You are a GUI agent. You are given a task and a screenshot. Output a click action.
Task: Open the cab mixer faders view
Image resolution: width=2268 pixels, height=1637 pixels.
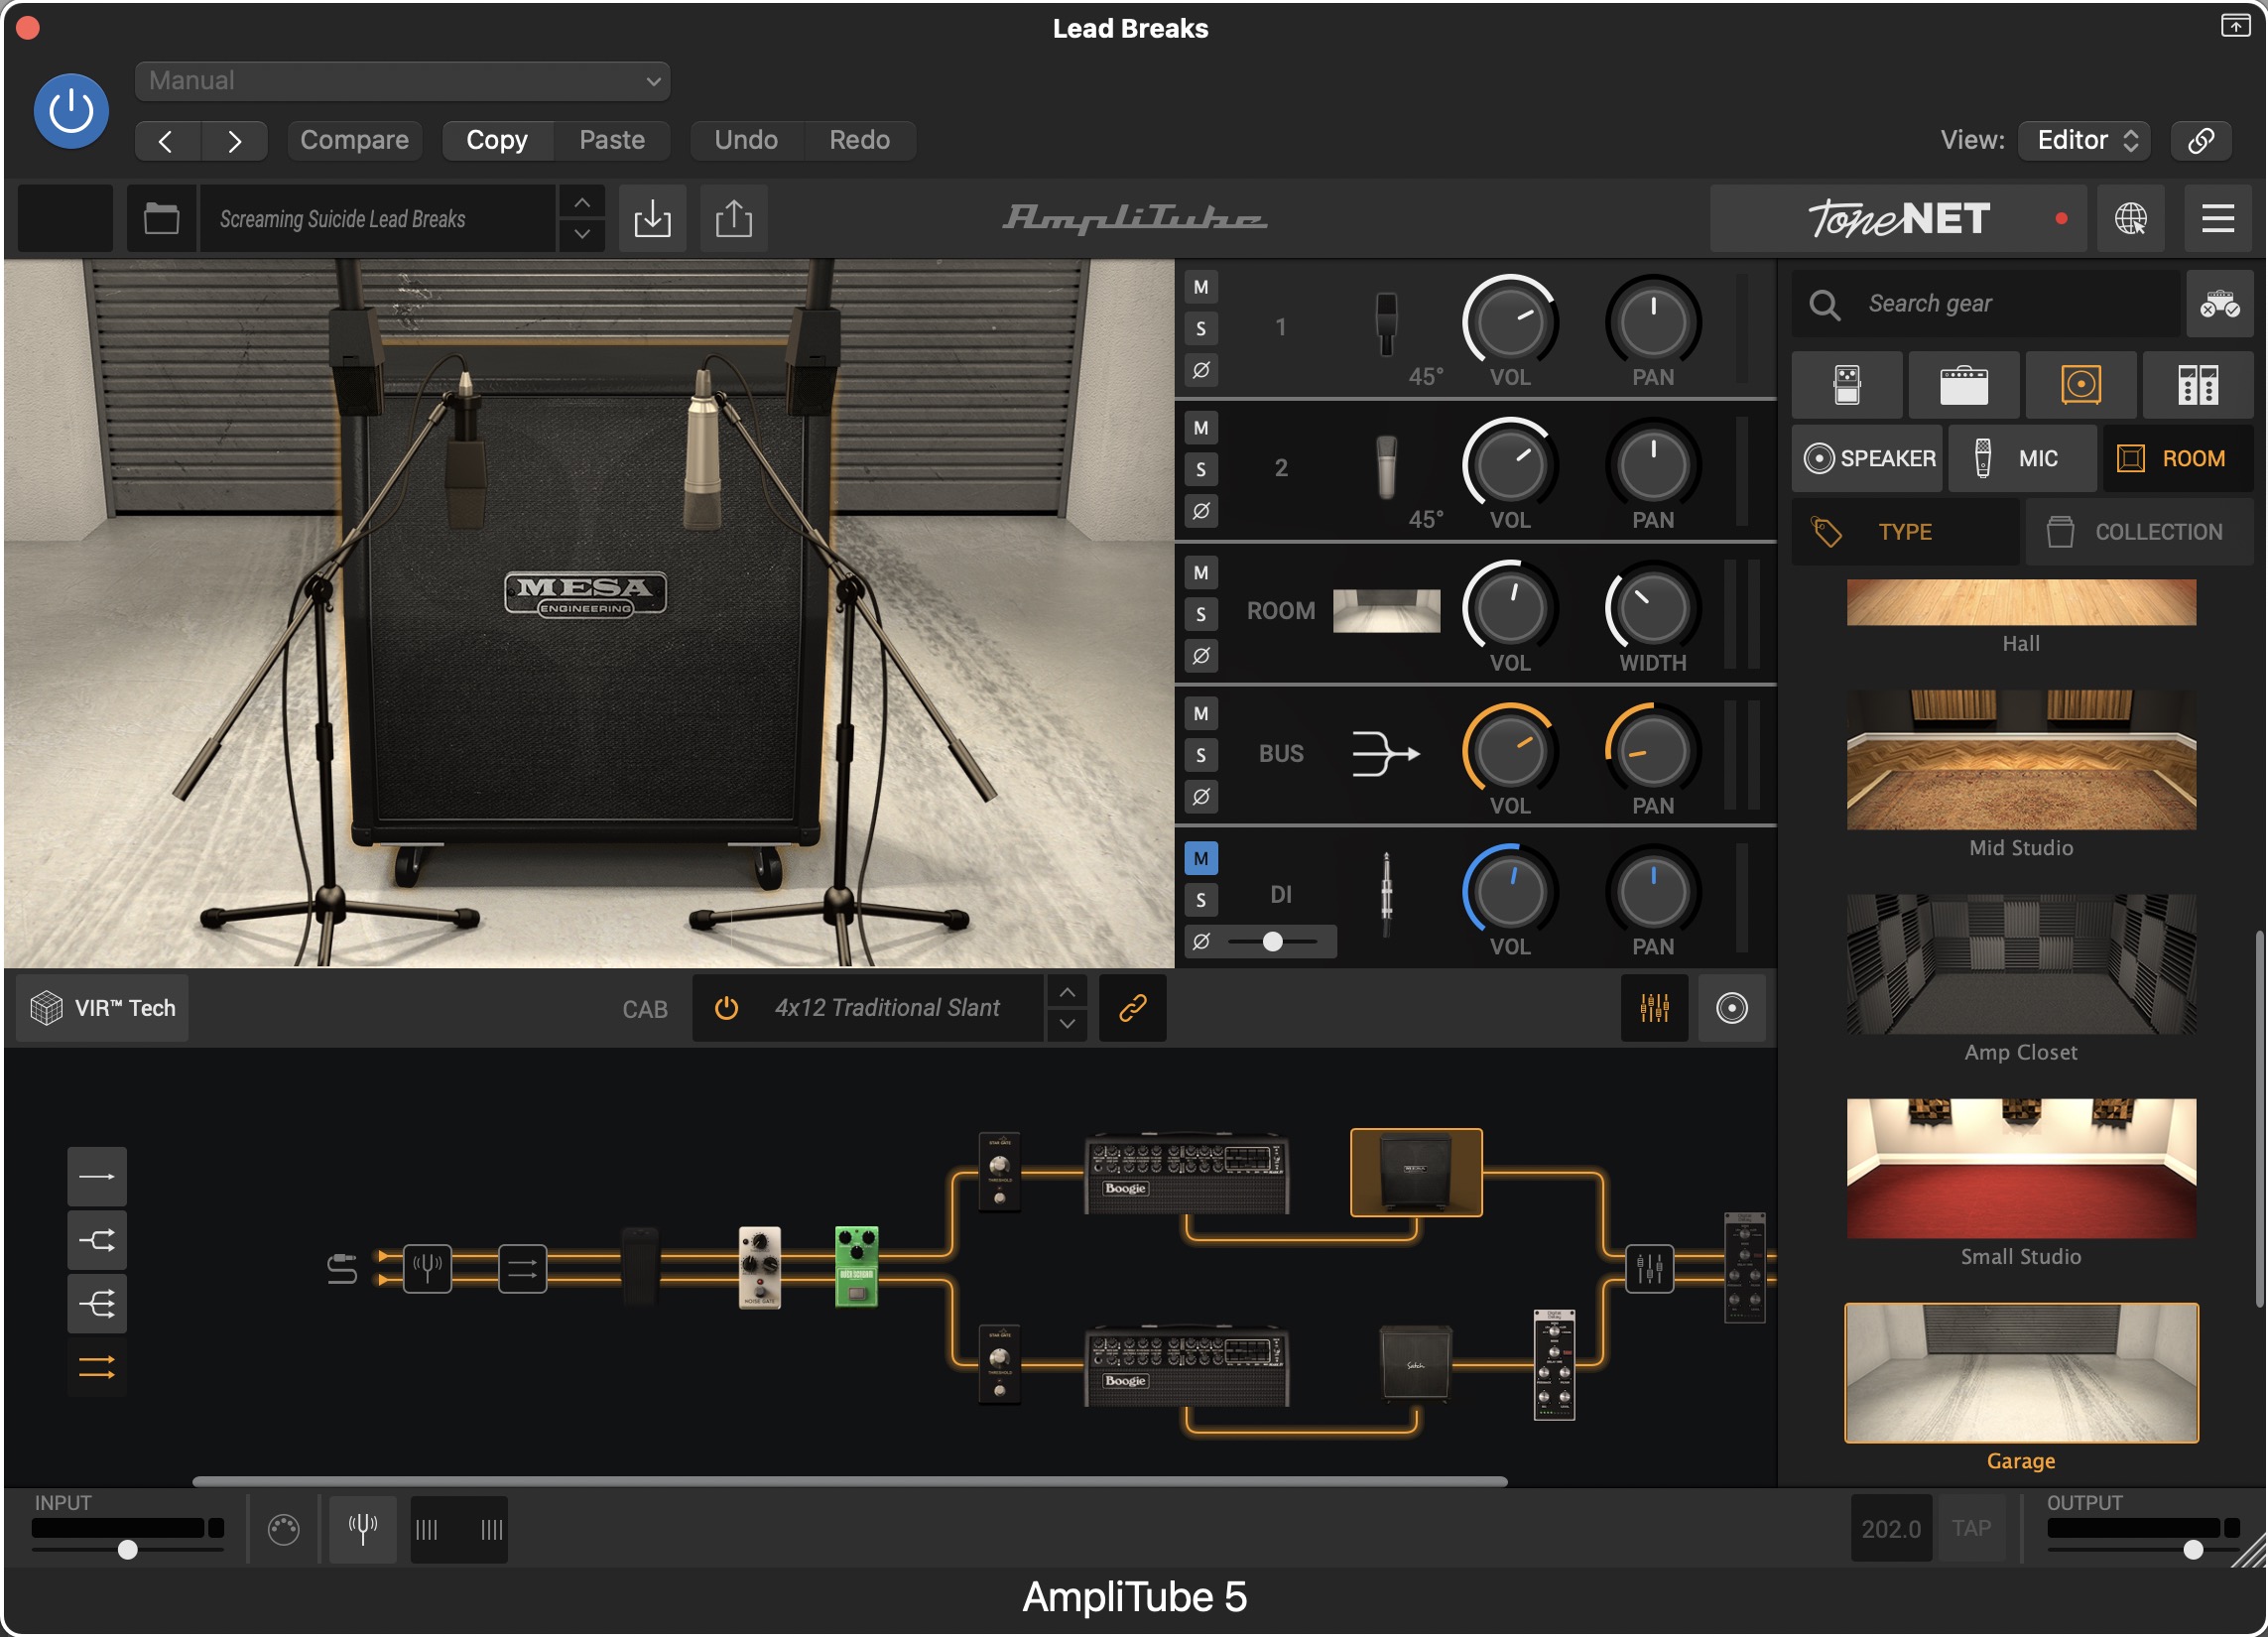pos(1654,1009)
